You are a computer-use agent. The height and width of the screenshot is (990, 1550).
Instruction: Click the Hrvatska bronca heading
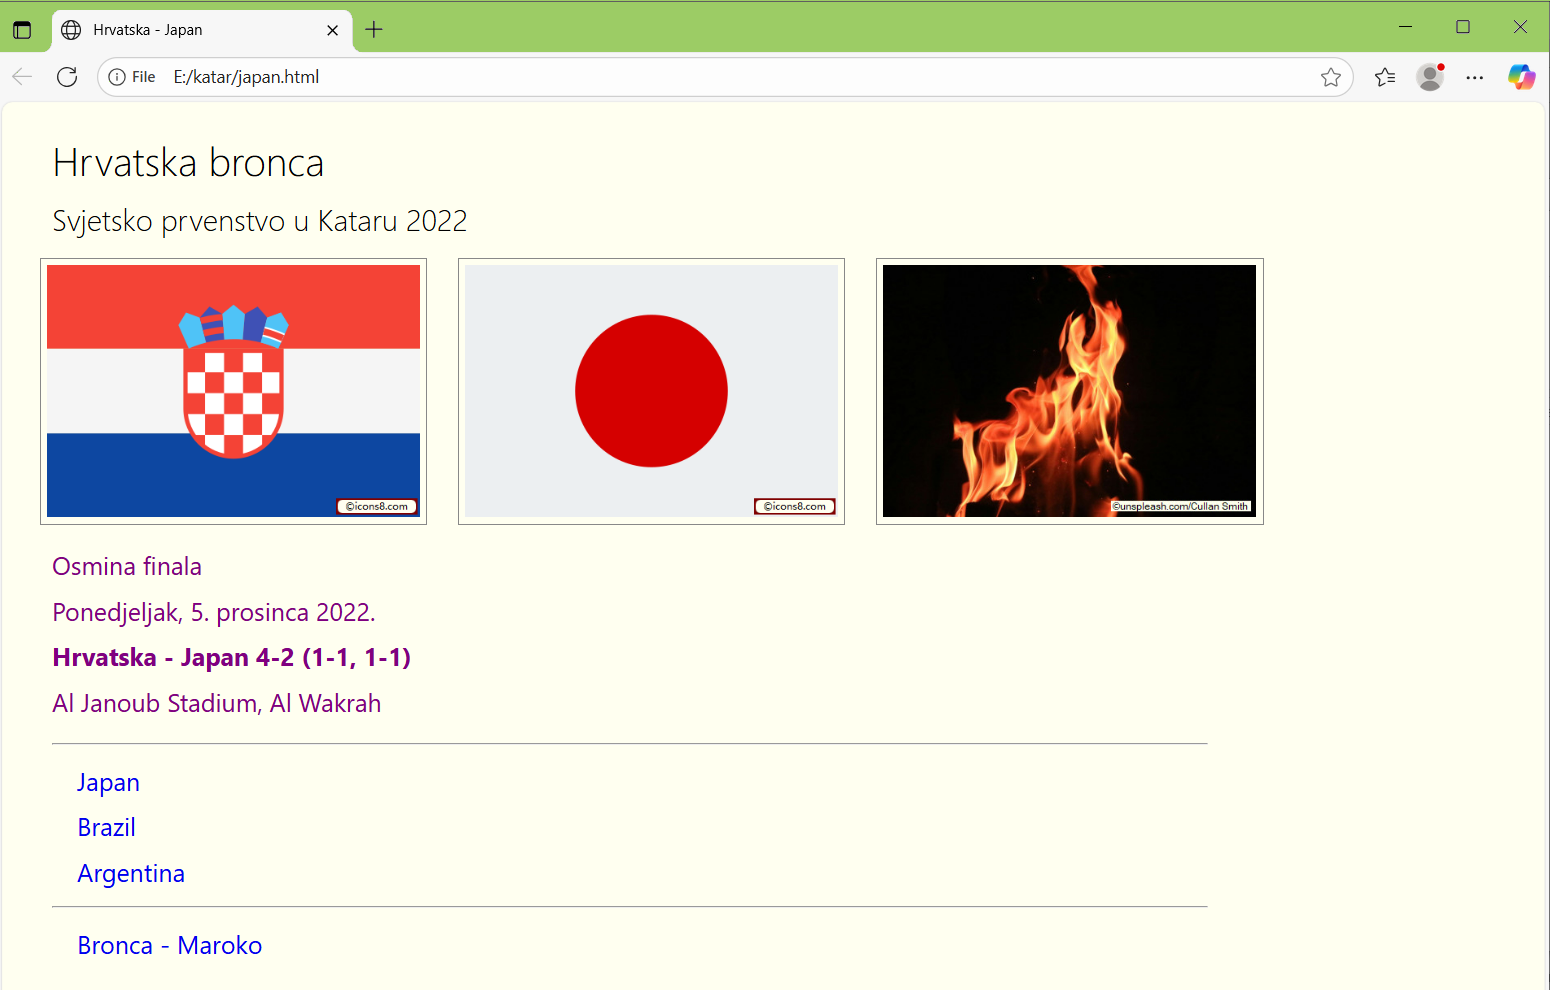click(x=188, y=162)
